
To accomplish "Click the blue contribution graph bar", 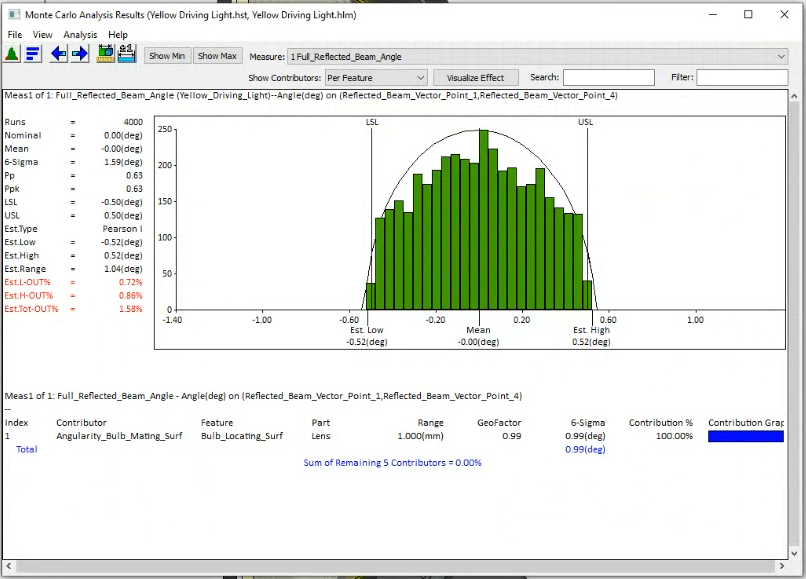I will tap(745, 436).
